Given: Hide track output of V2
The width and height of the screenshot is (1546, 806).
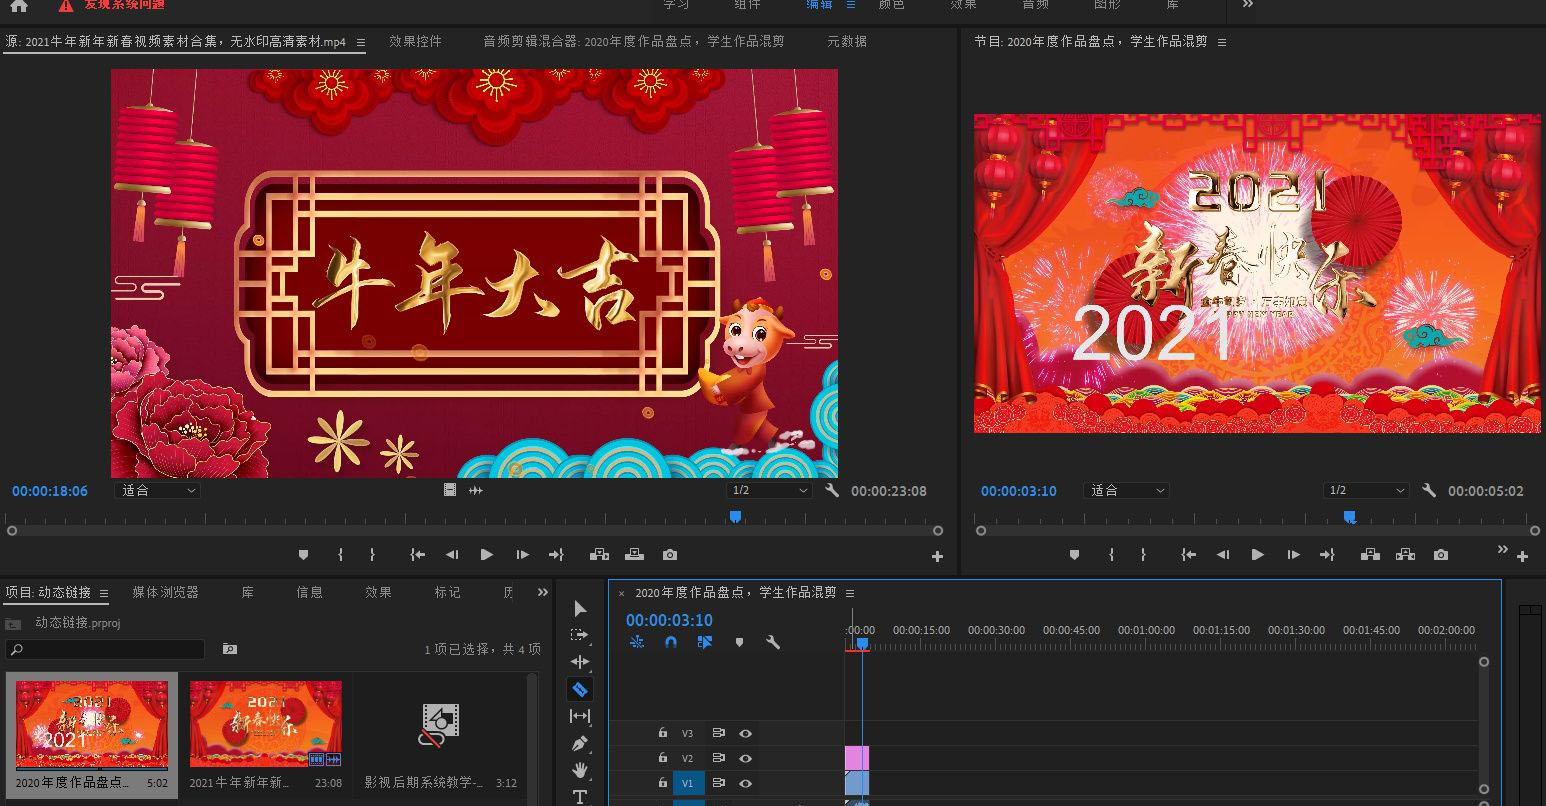Looking at the screenshot, I should (x=745, y=758).
